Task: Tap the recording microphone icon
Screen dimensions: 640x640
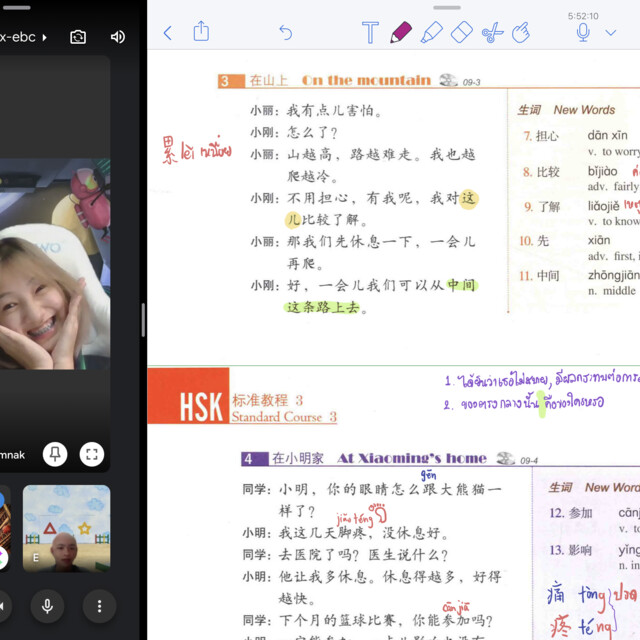Action: click(583, 32)
